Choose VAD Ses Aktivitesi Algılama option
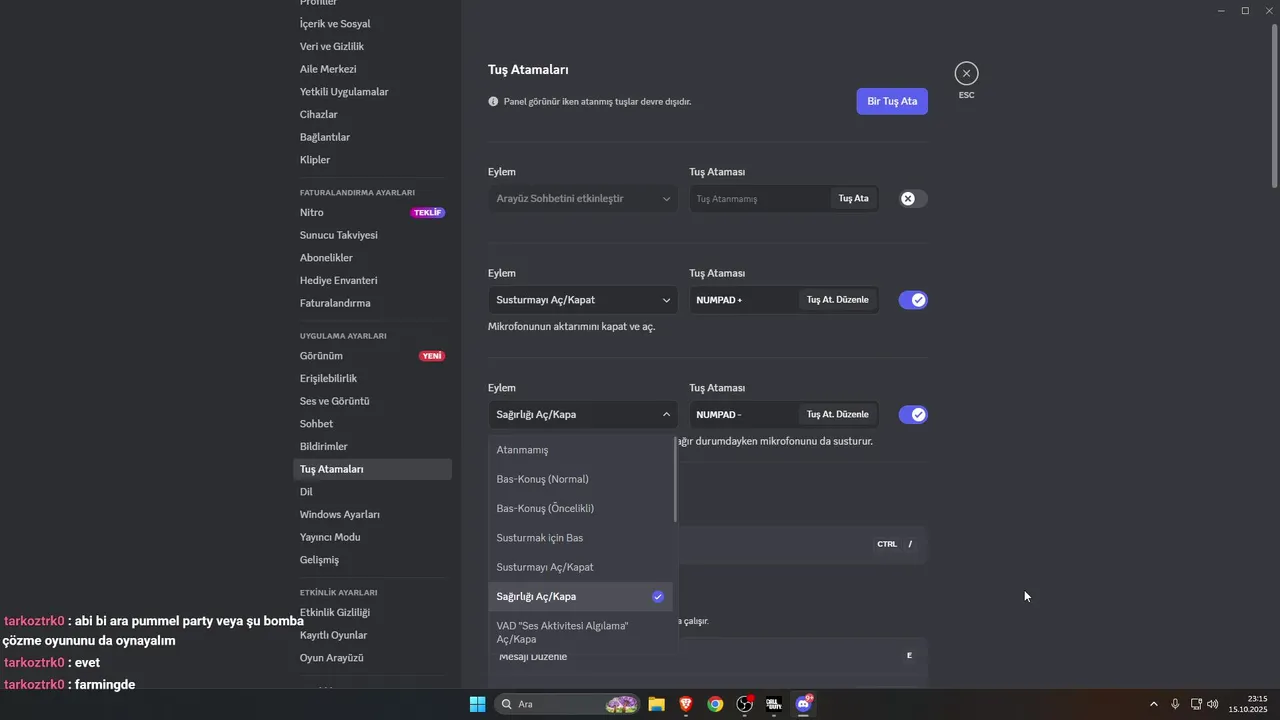The image size is (1280, 720). pos(581,632)
